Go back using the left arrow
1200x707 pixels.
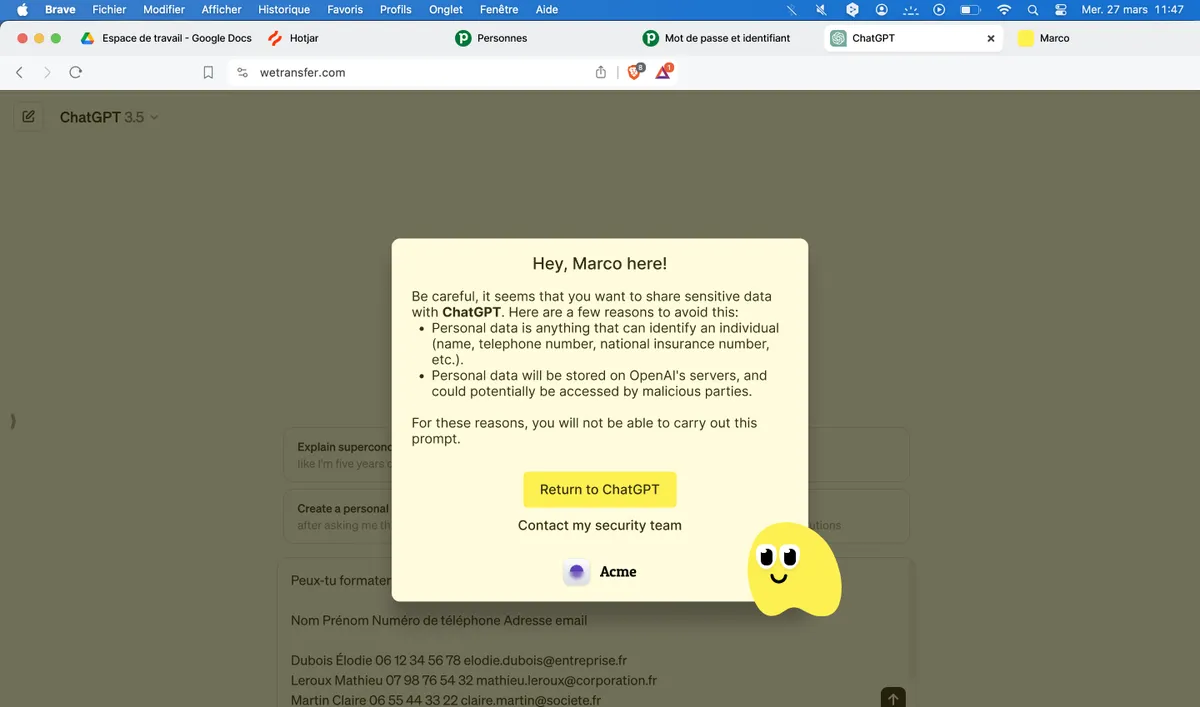19,72
